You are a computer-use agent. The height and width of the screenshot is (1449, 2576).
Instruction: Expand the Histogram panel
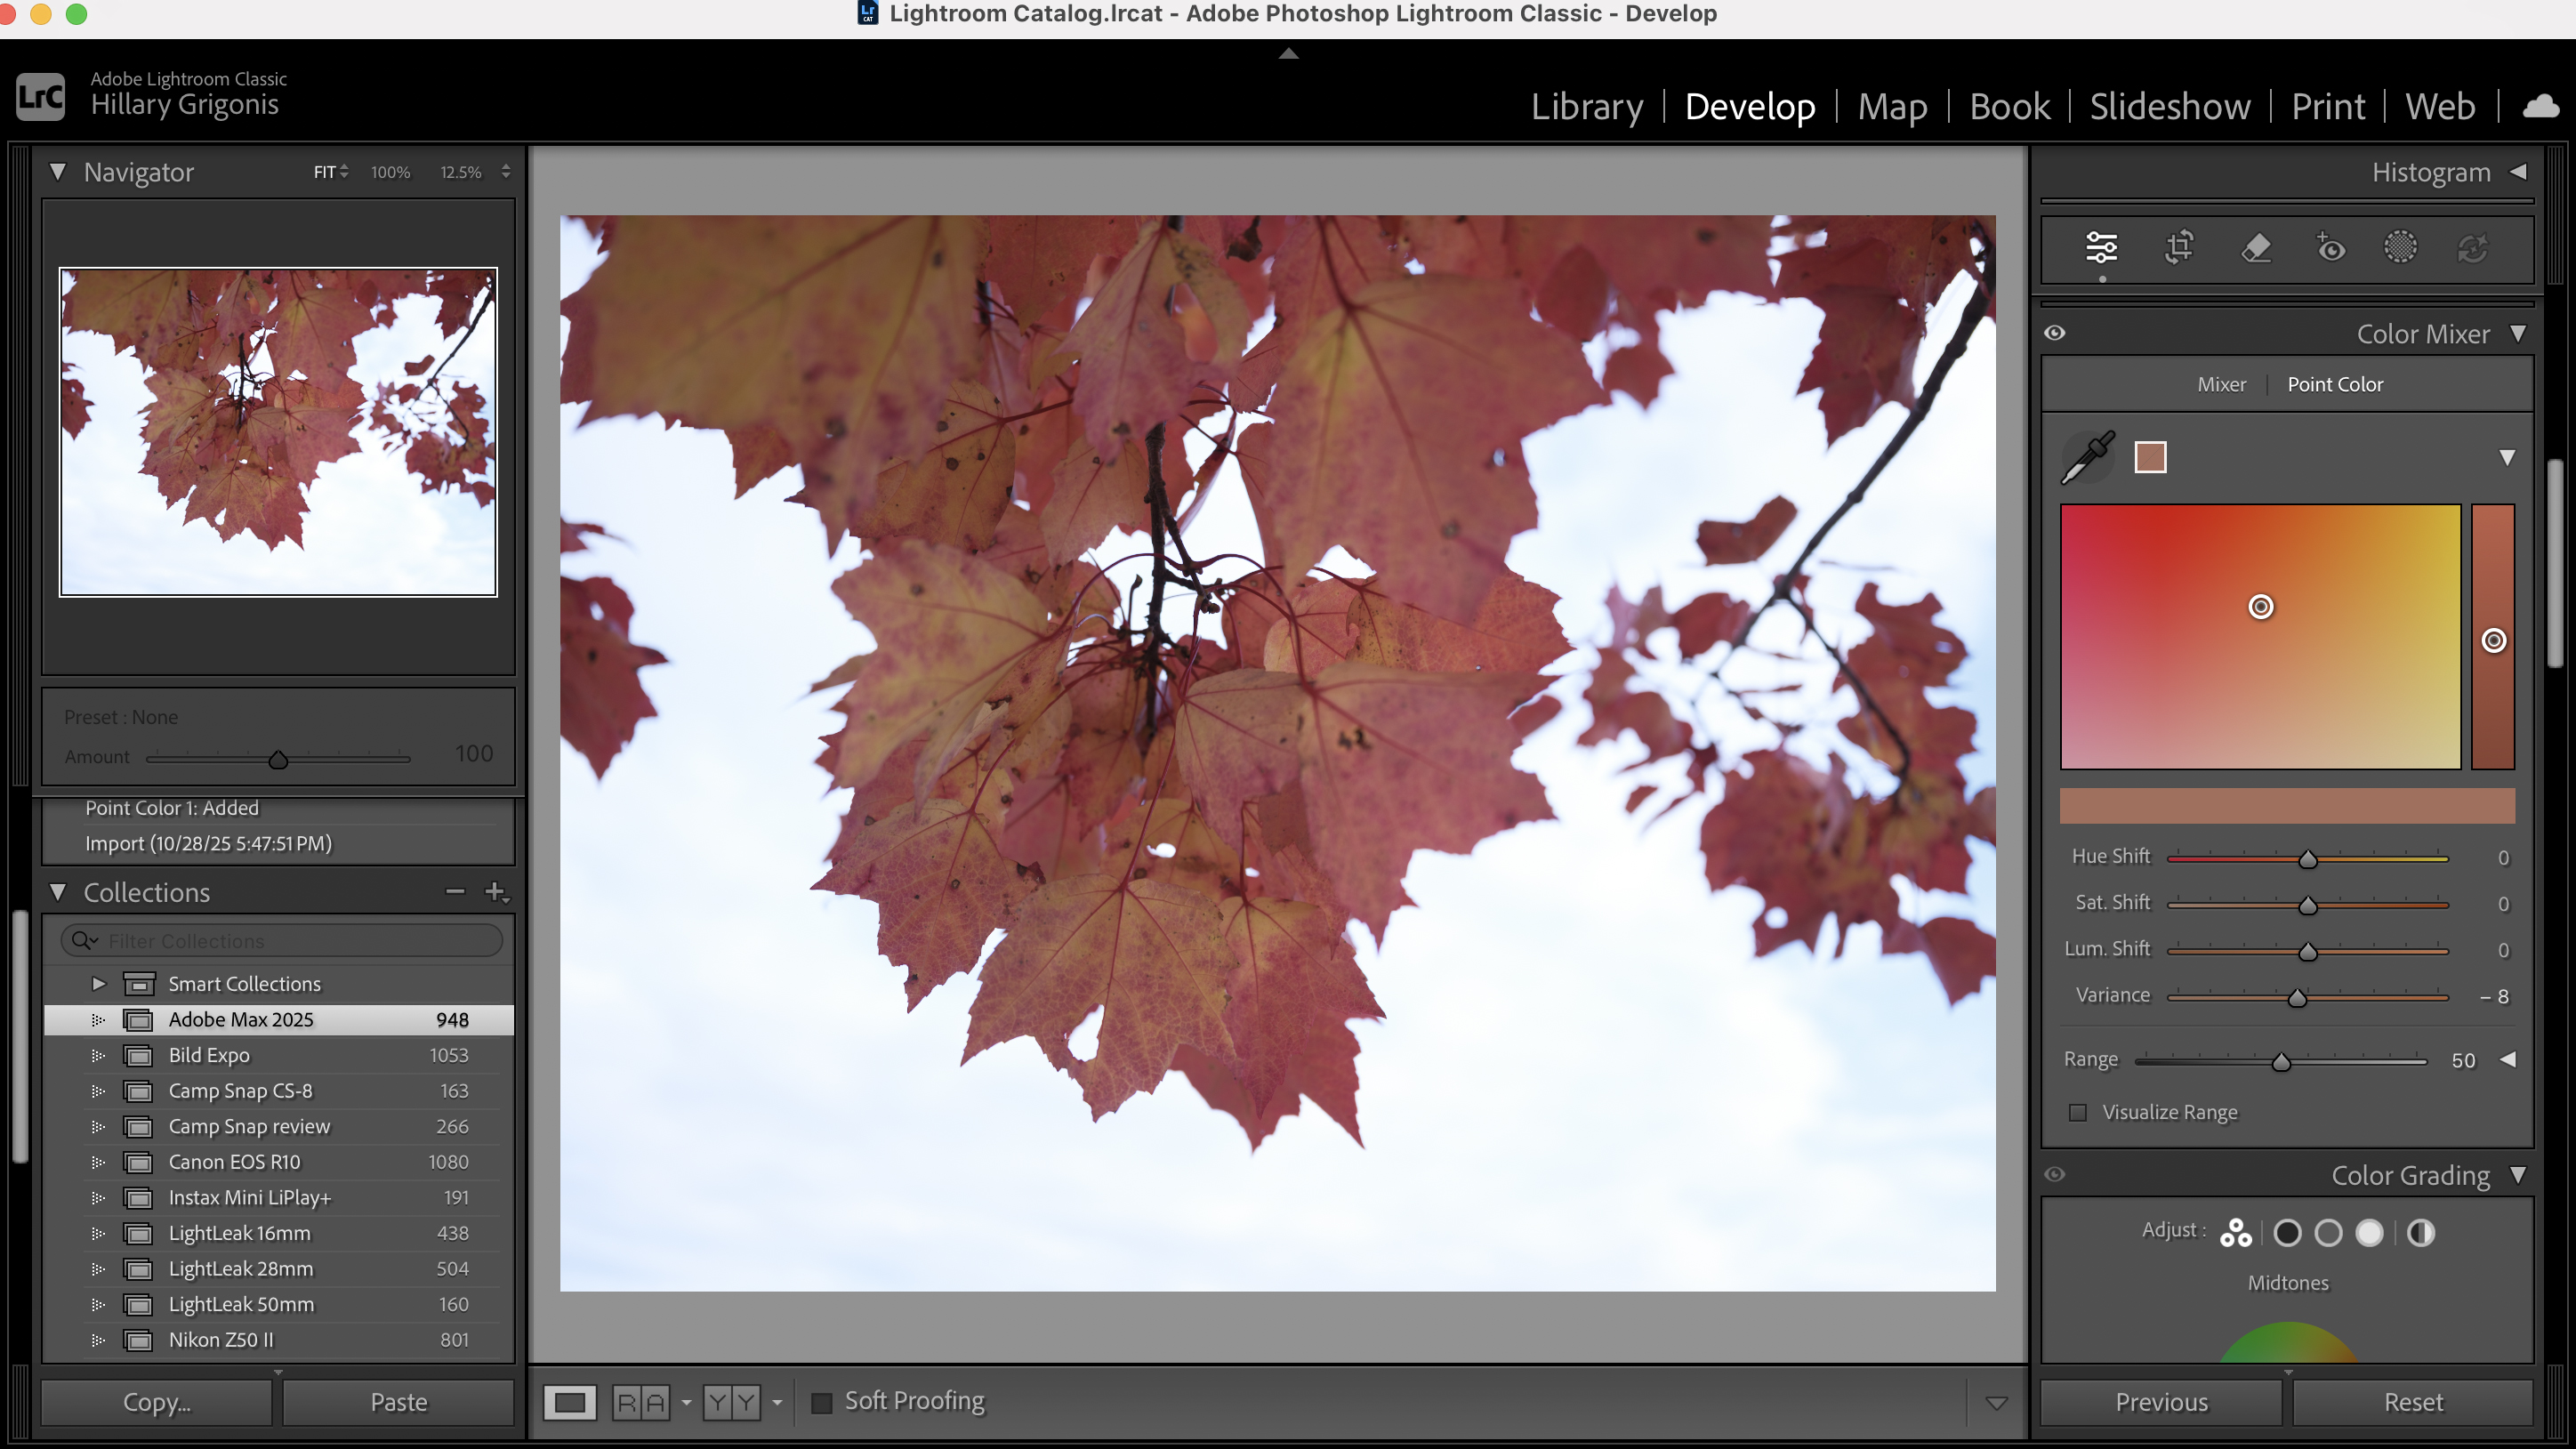pyautogui.click(x=2518, y=172)
